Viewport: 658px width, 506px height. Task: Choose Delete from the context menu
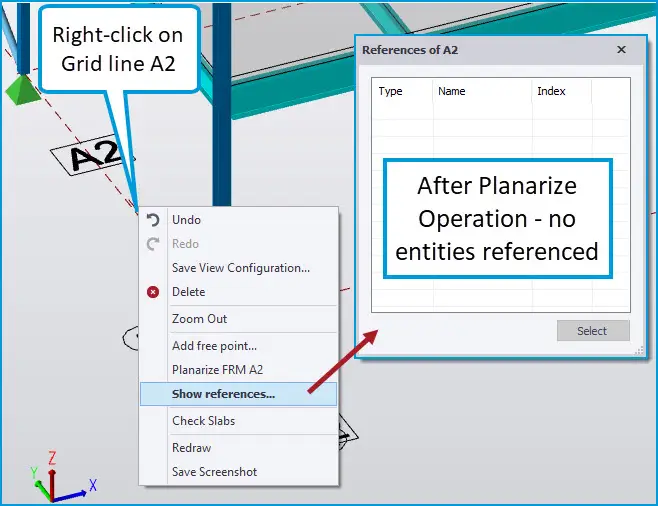238,292
